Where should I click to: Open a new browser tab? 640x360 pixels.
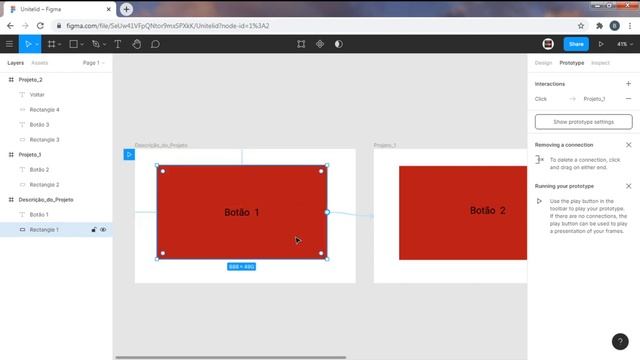[x=127, y=9]
